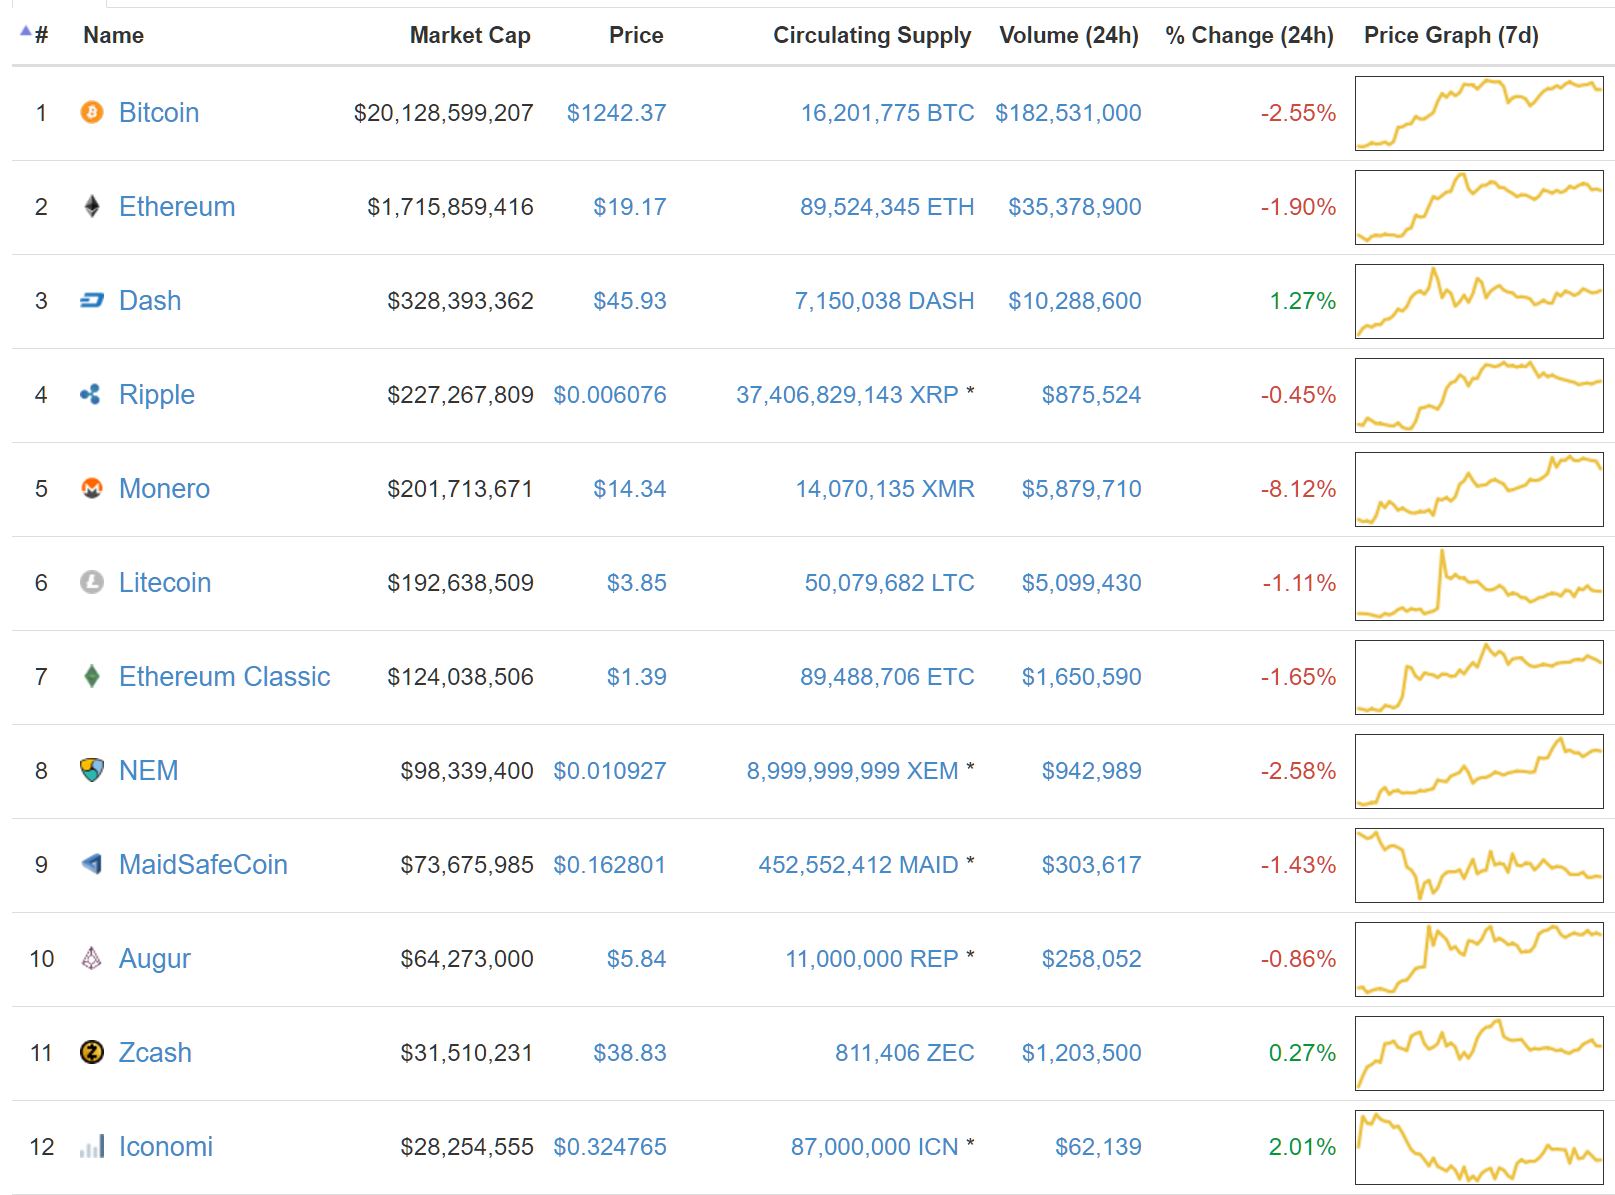The width and height of the screenshot is (1615, 1195).
Task: Click Monero change value -8.12%
Action: point(1298,489)
